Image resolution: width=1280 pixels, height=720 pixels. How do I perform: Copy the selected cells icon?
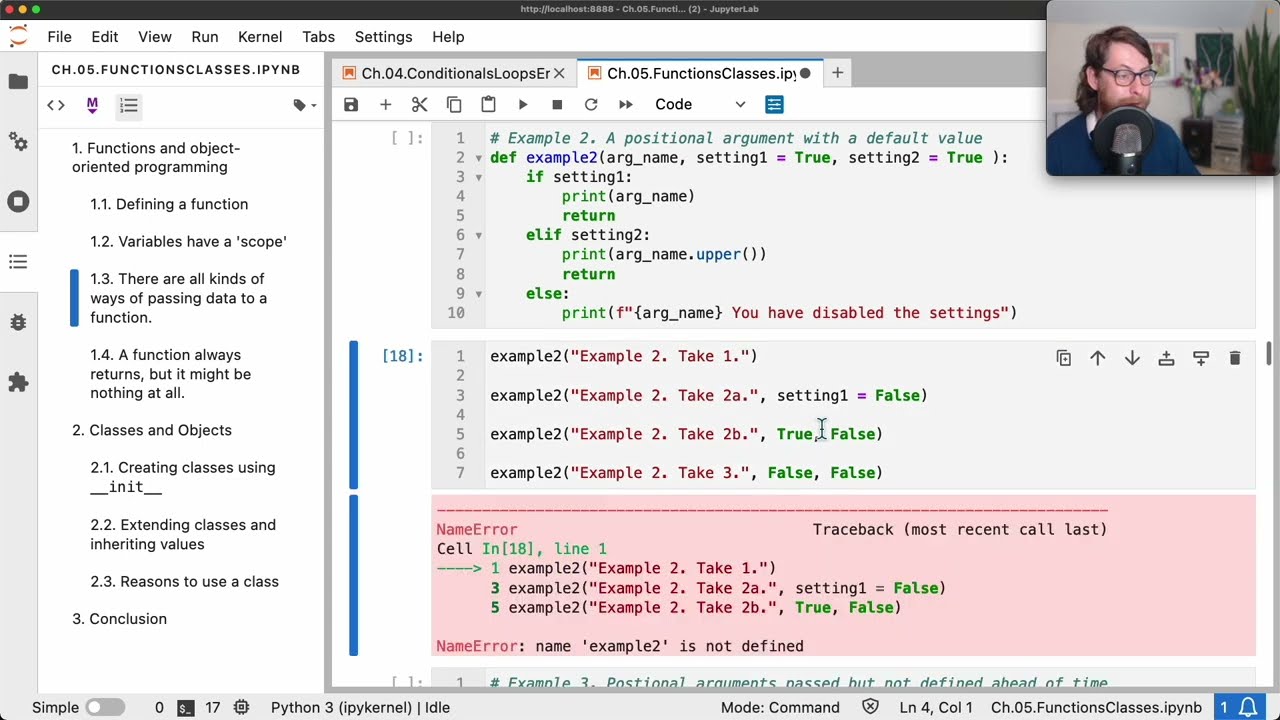point(454,104)
